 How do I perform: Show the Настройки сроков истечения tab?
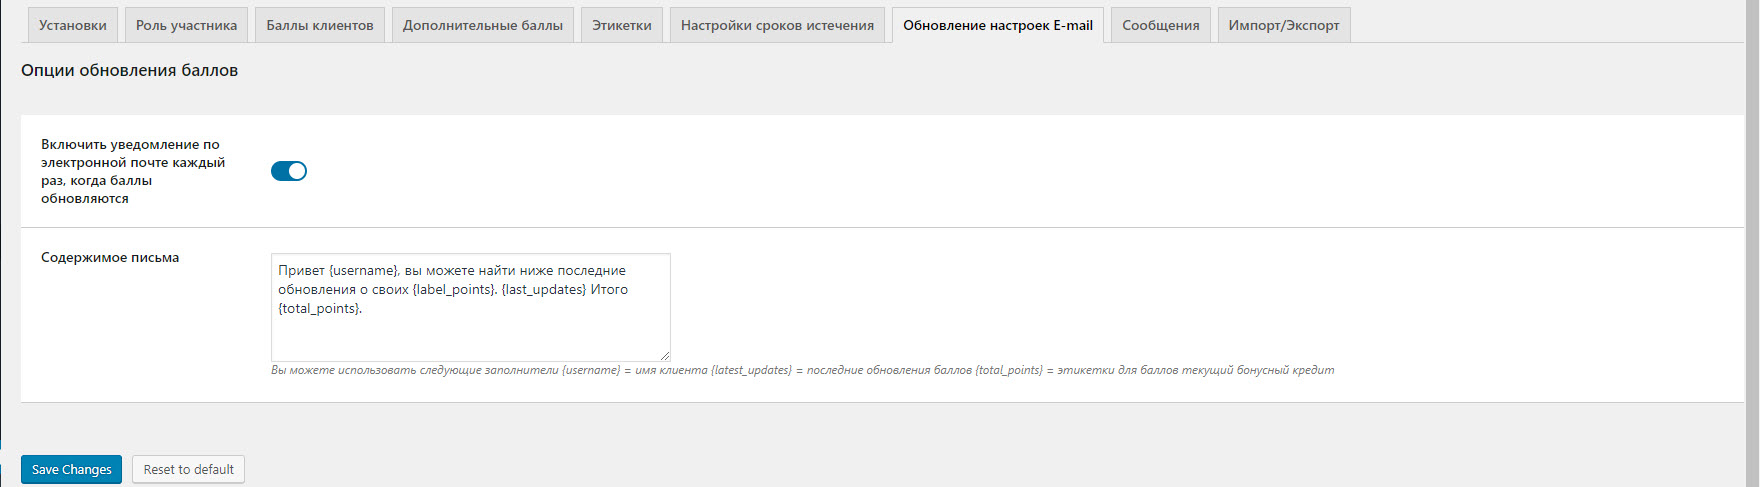(777, 25)
